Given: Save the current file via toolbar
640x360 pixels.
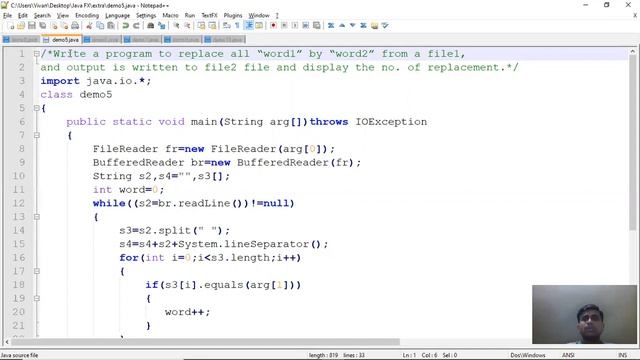Looking at the screenshot, I should tap(31, 26).
